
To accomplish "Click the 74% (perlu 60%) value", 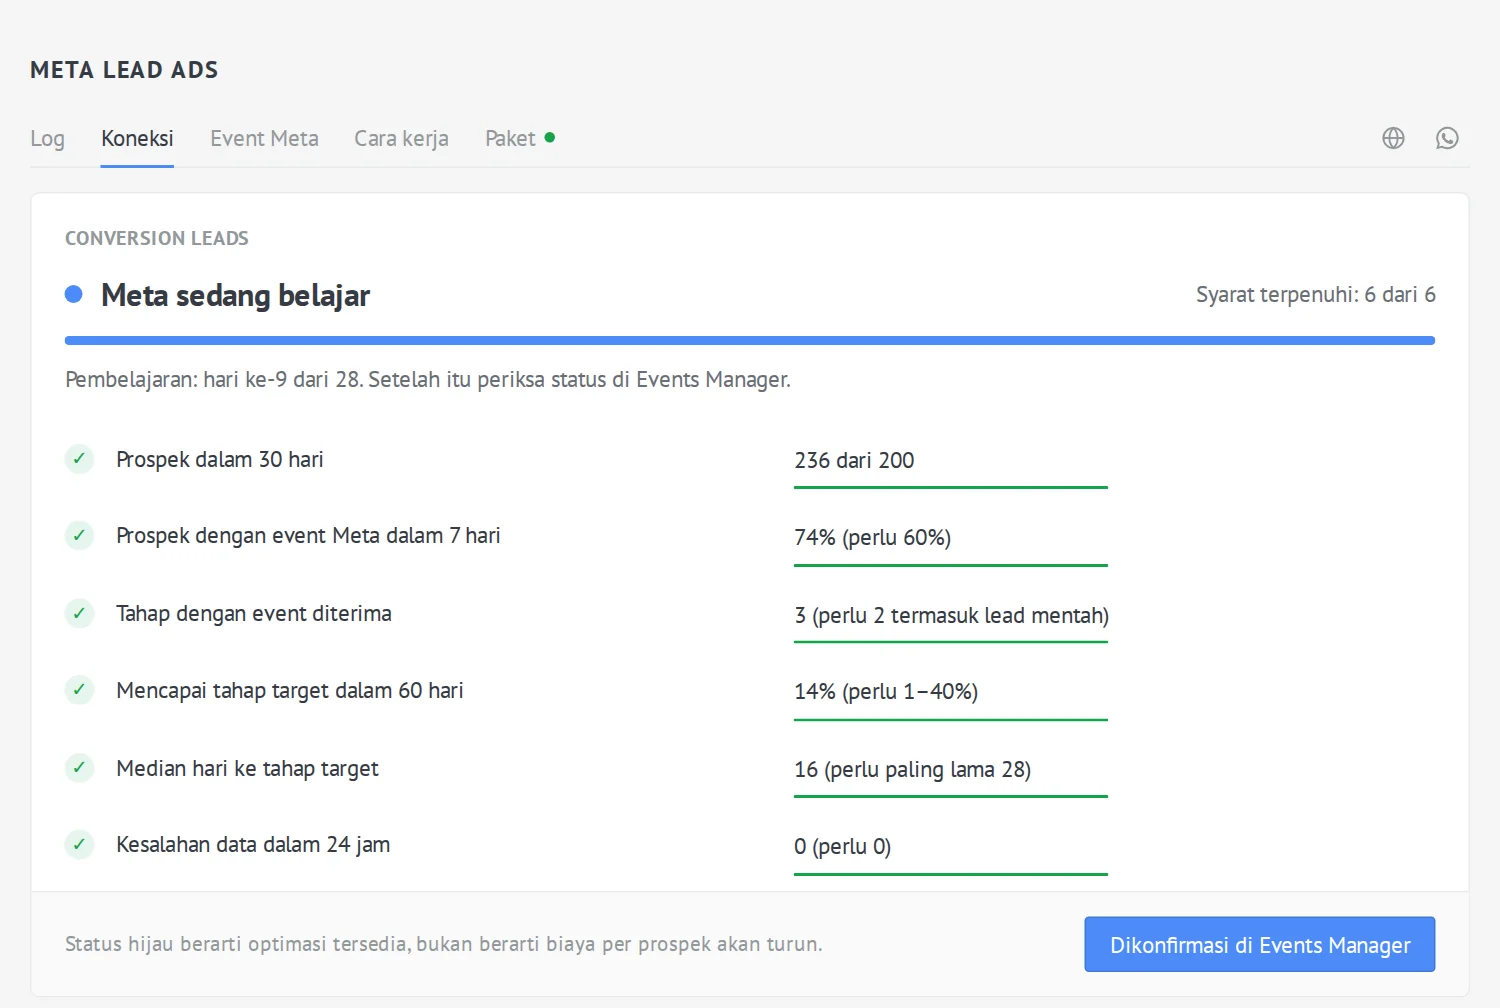I will [x=872, y=538].
